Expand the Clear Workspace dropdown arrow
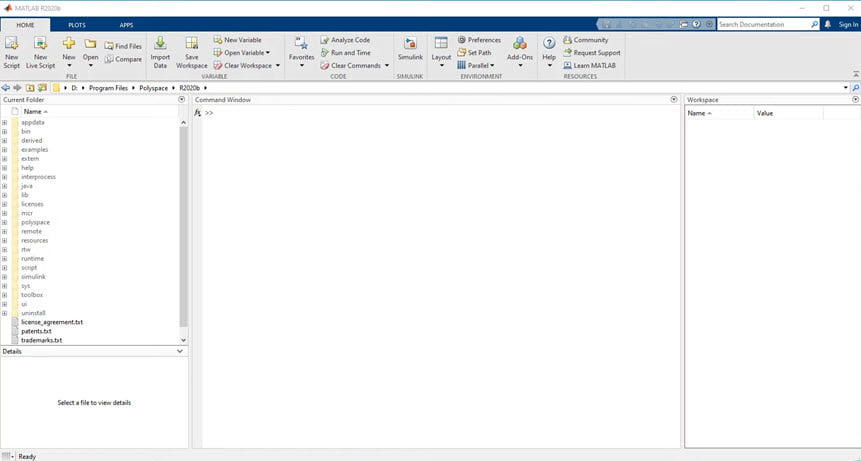The width and height of the screenshot is (861, 461). coord(277,65)
